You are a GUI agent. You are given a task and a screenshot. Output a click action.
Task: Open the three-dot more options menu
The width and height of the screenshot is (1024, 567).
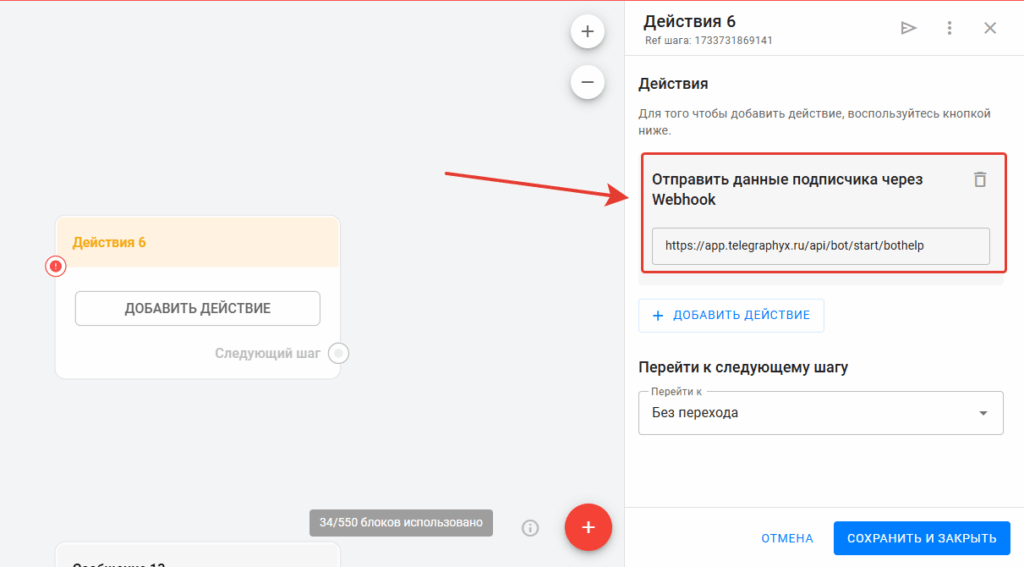coord(949,28)
